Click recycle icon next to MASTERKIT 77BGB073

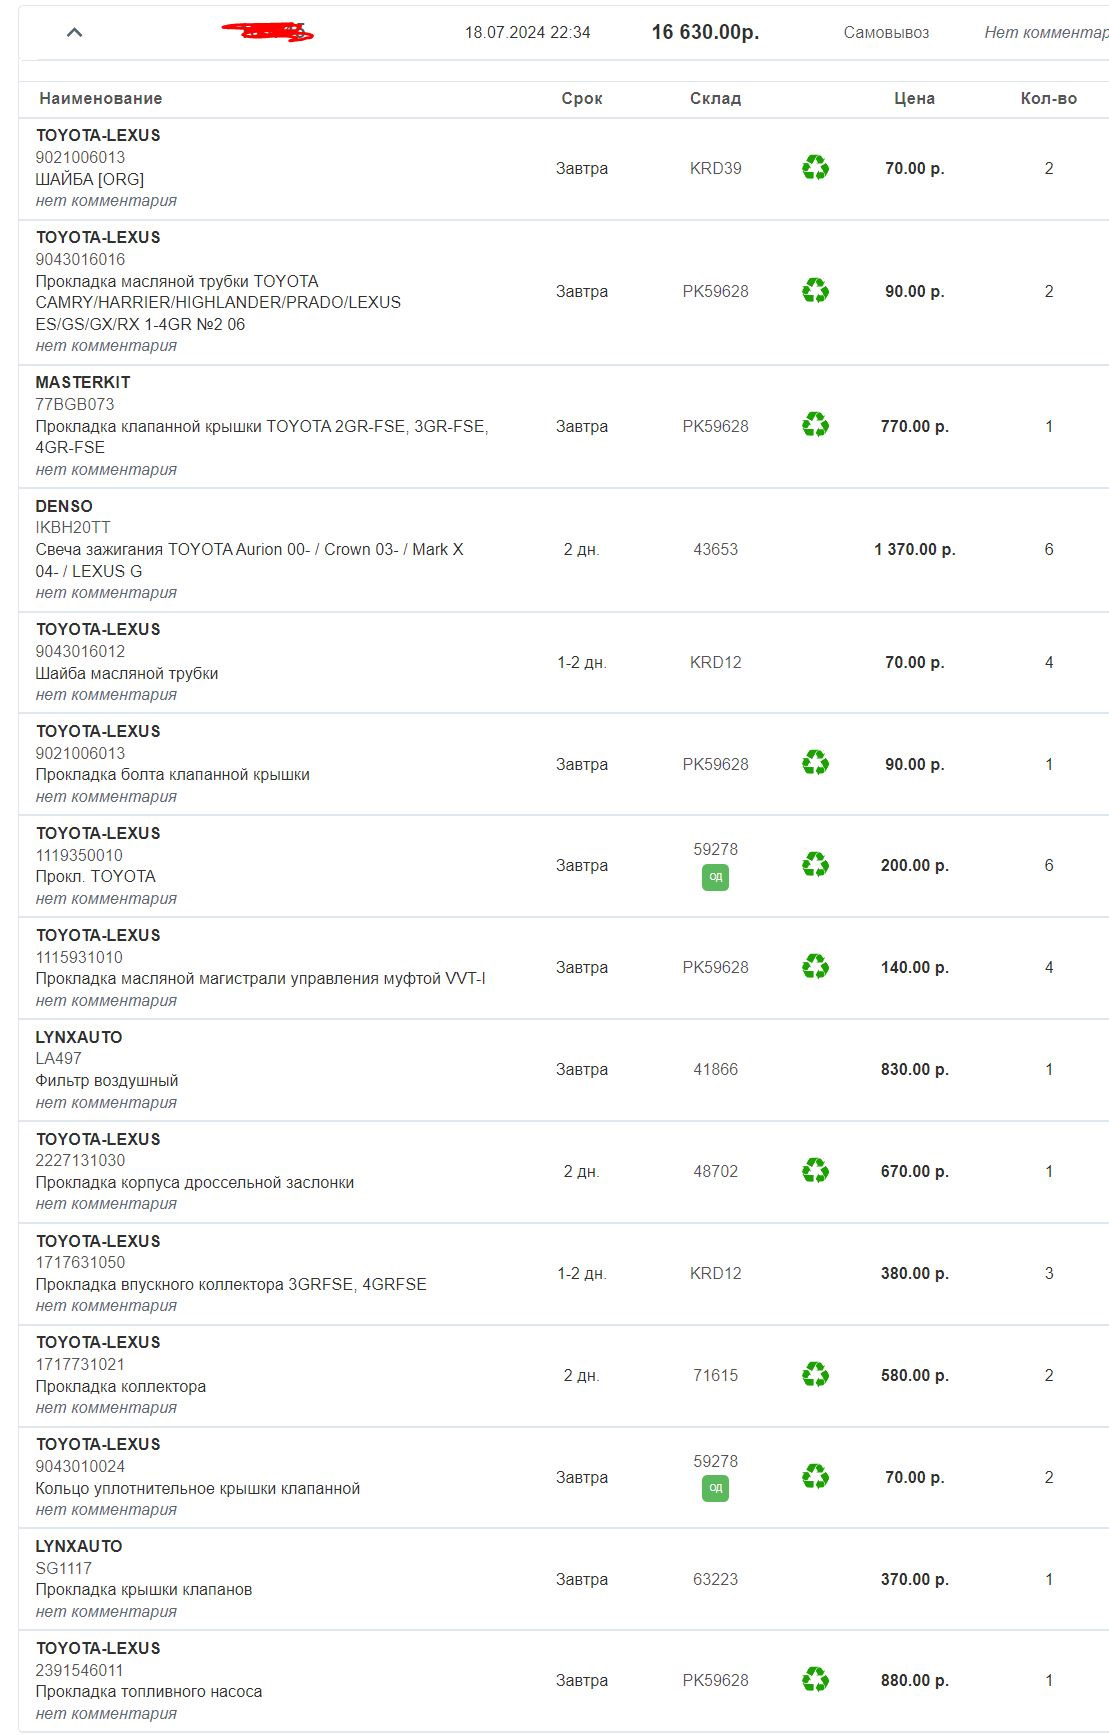point(815,426)
